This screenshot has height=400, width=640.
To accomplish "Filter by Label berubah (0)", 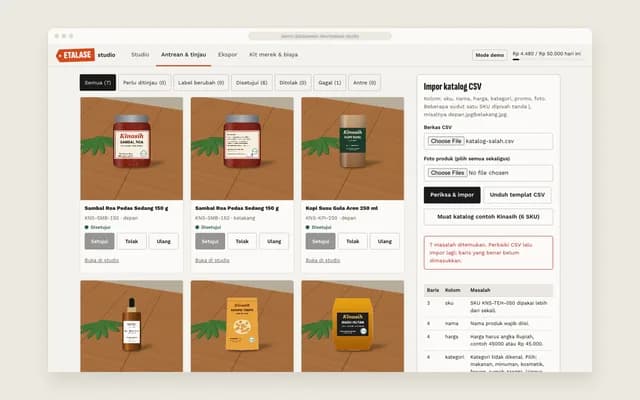I will tap(201, 82).
